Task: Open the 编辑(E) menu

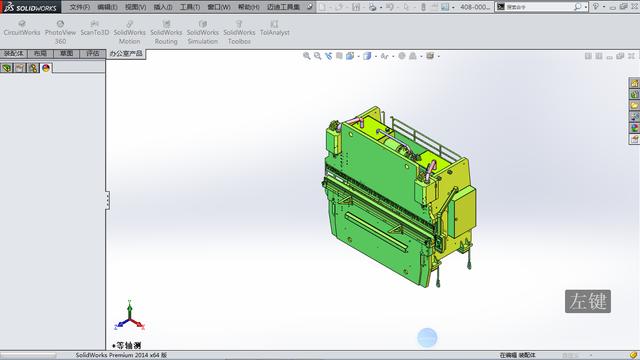Action: pos(107,7)
